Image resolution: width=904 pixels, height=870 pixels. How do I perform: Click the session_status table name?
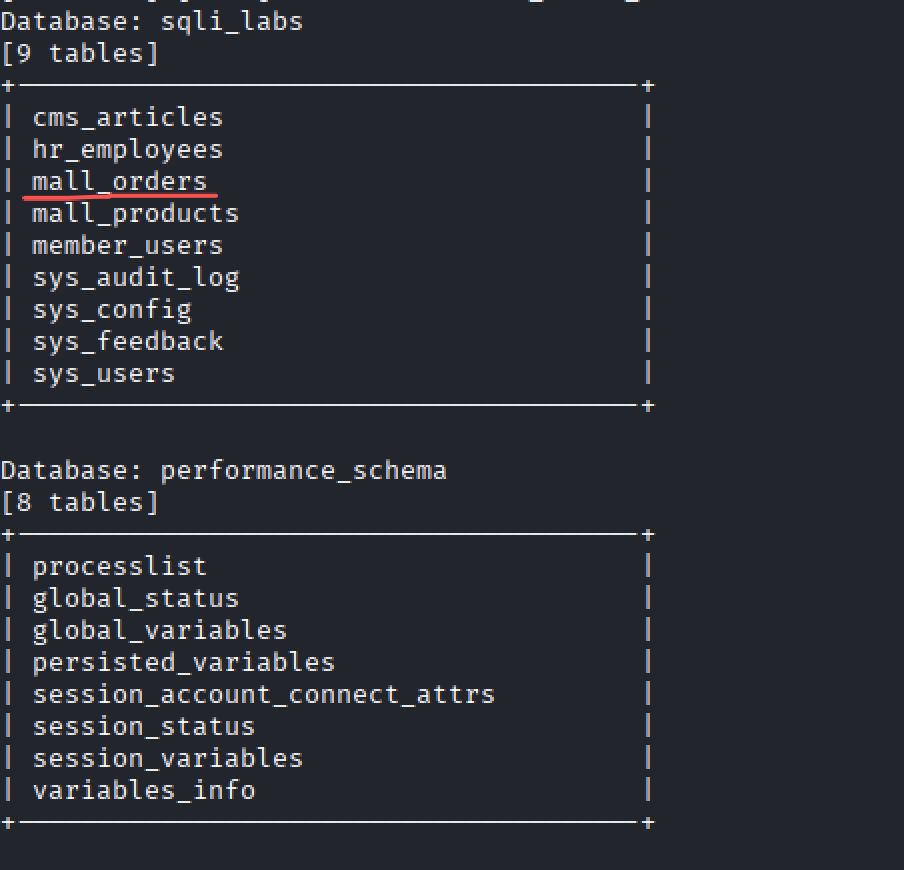pos(143,726)
